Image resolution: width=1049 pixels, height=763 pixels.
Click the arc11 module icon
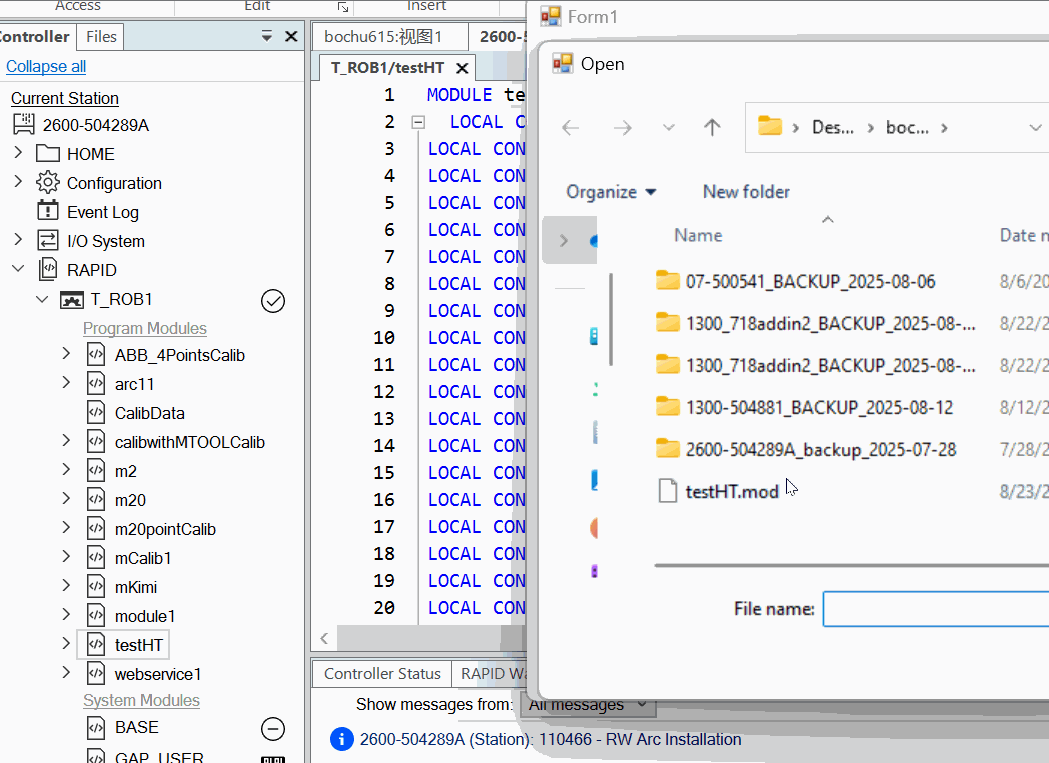[x=96, y=384]
